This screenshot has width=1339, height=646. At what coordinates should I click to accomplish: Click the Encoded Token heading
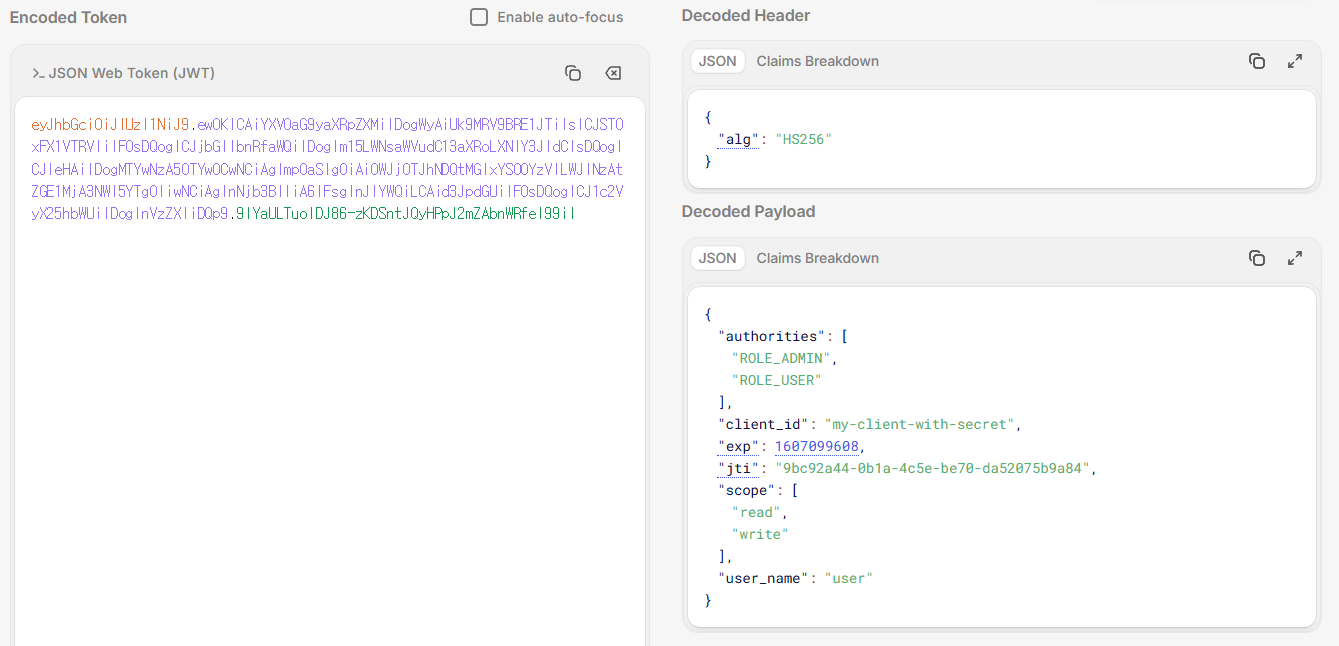(68, 17)
